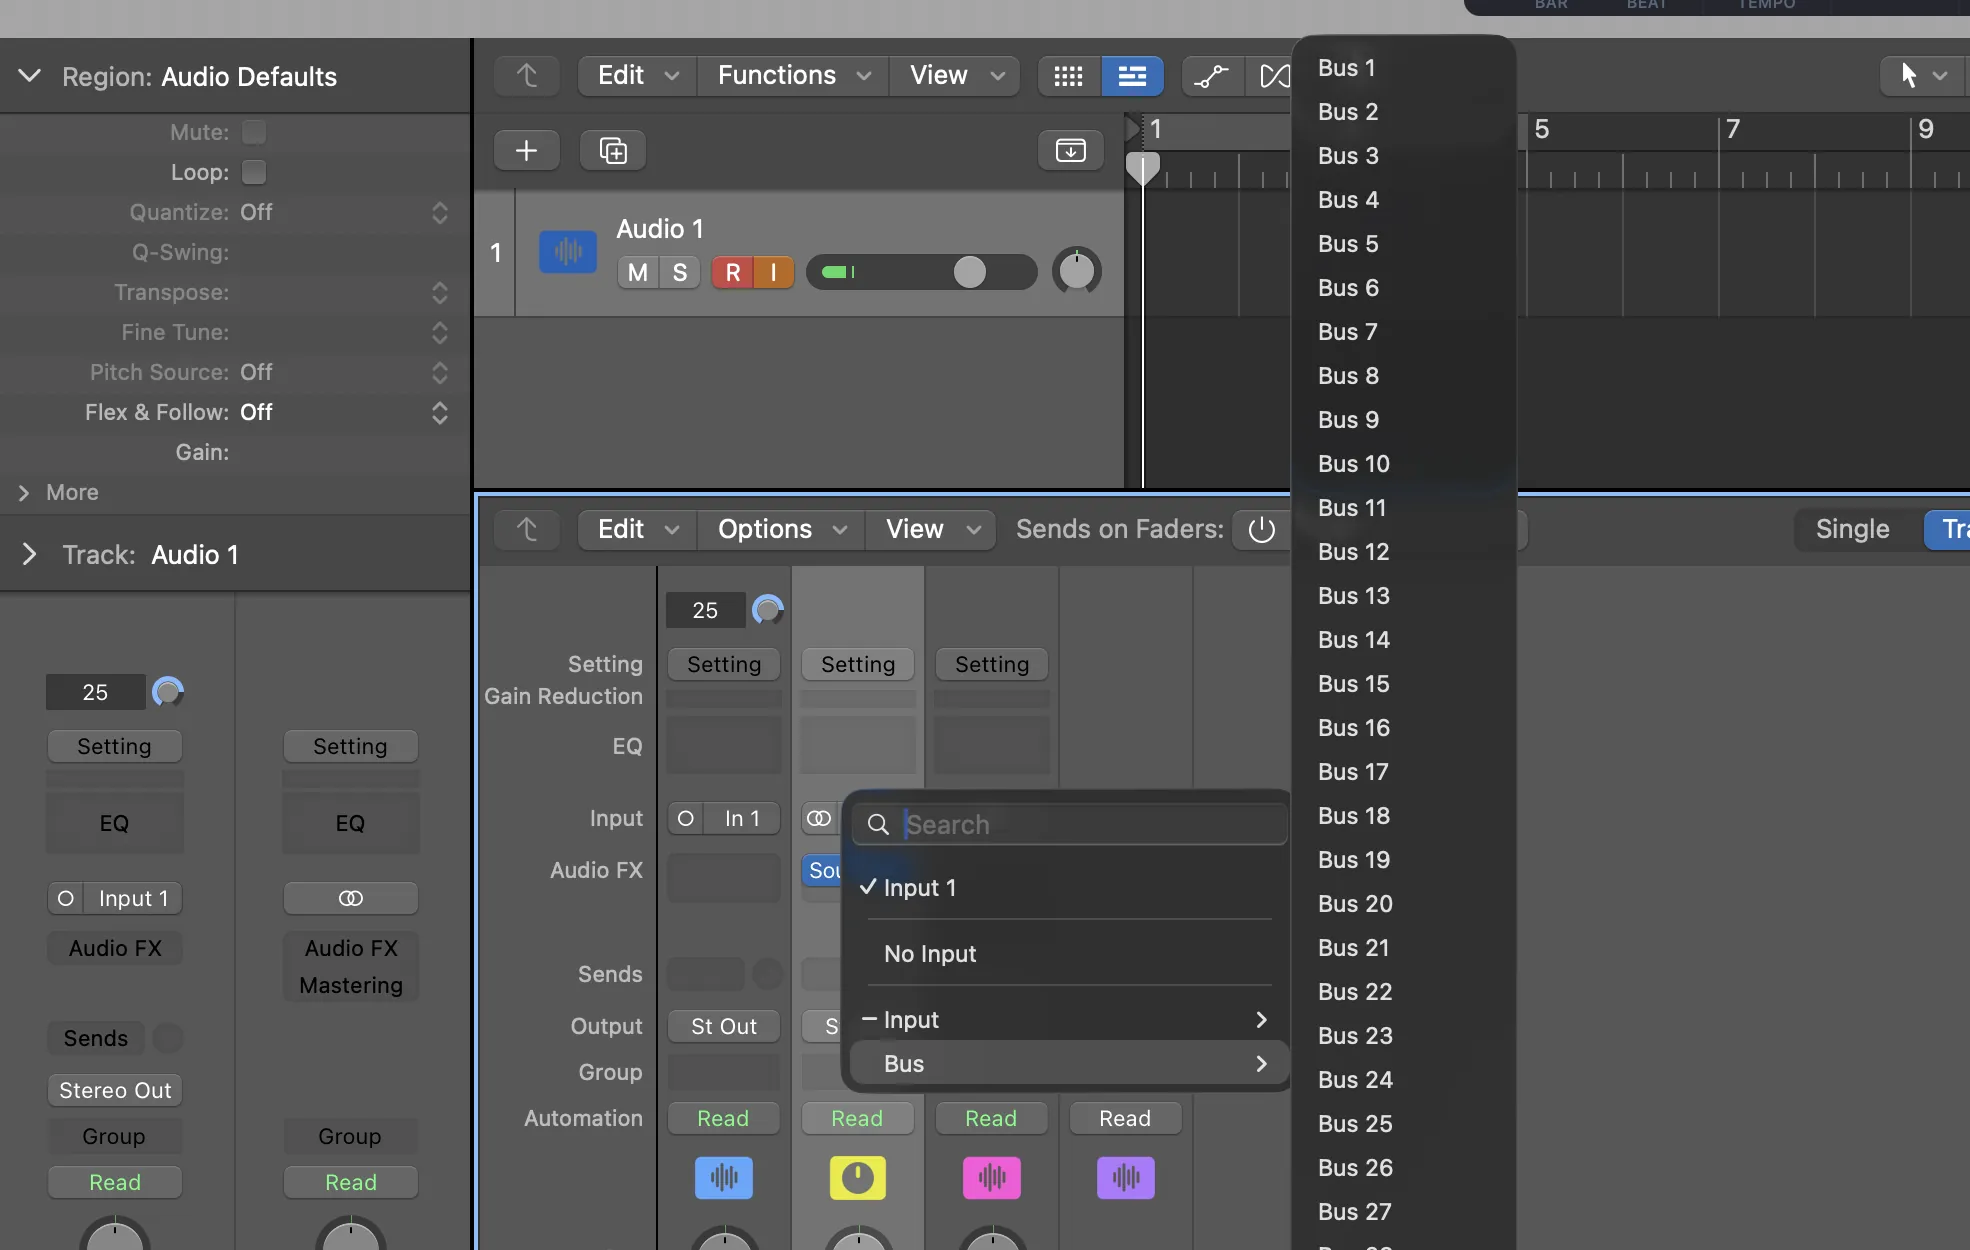Click the Mastering slot in inspector
Viewport: 1970px width, 1250px height.
351,986
